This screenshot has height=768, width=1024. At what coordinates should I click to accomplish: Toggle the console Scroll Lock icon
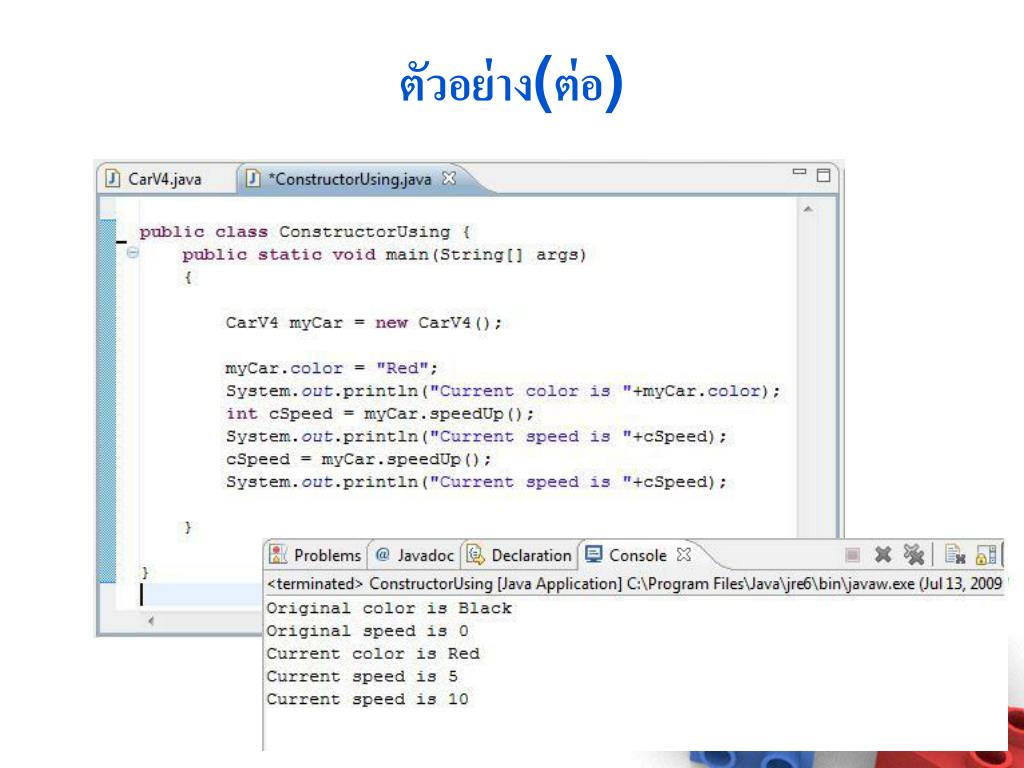tap(985, 555)
